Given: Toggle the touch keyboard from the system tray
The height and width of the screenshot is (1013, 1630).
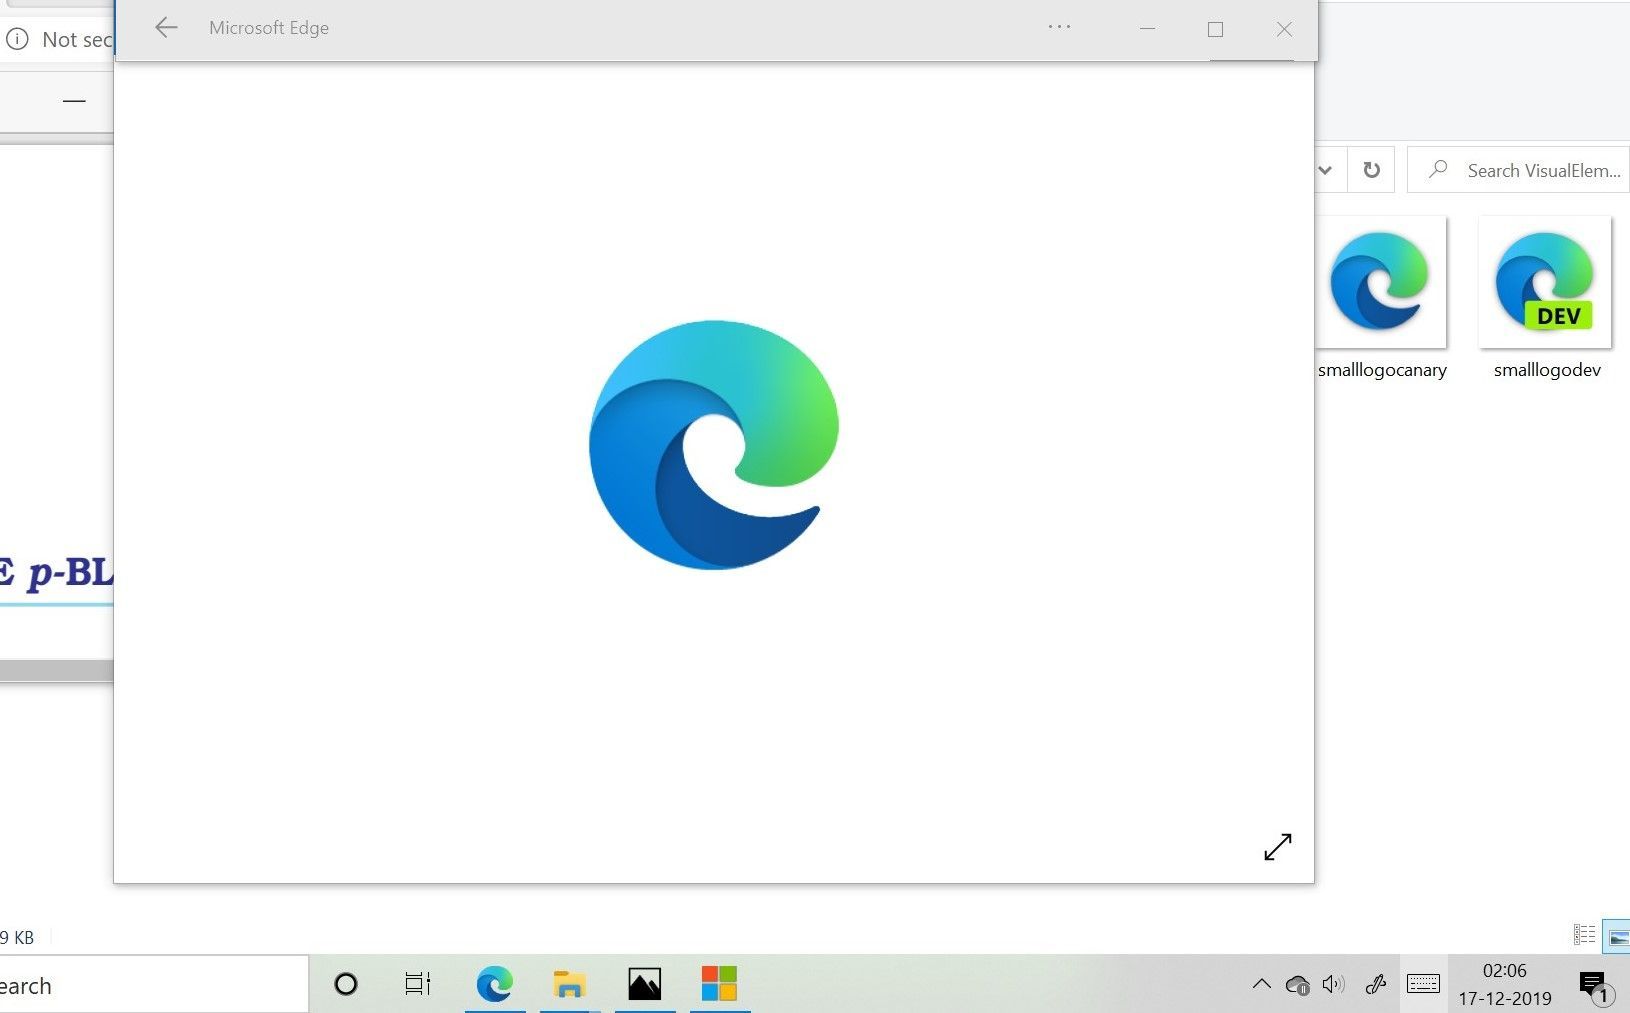Looking at the screenshot, I should click(x=1424, y=984).
